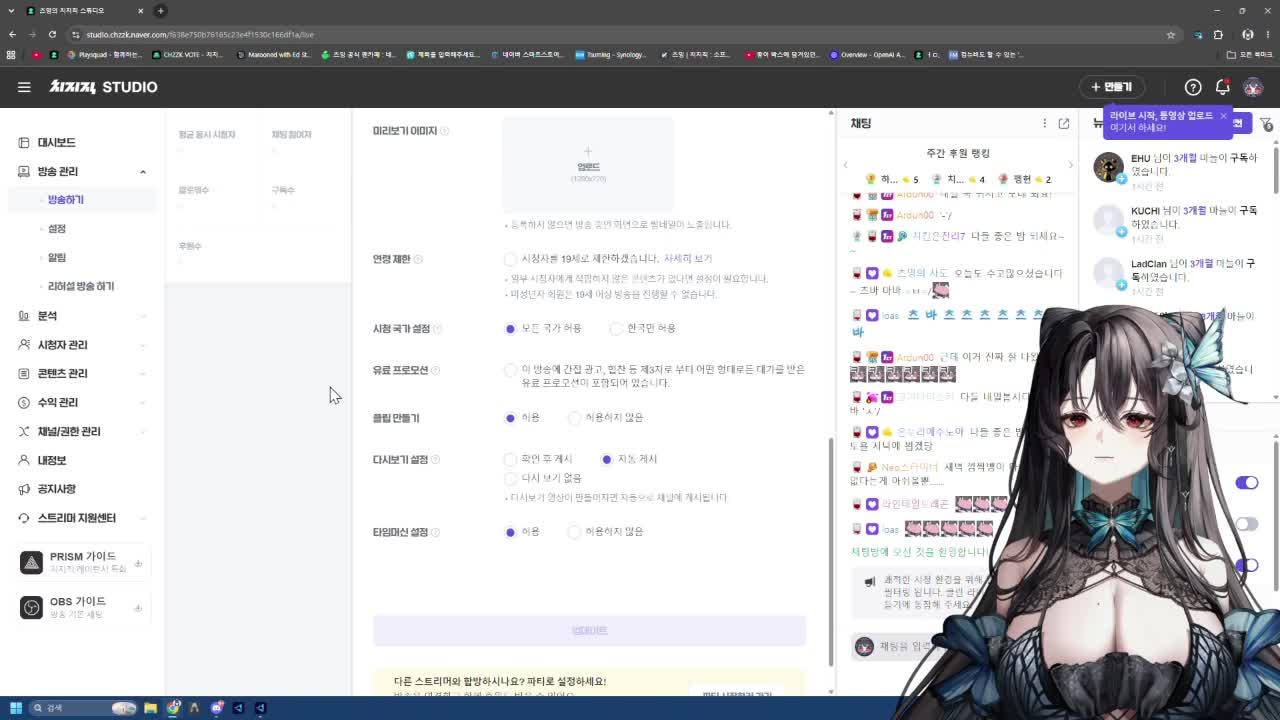Click the upload plus in preview image box
The height and width of the screenshot is (720, 1280).
click(x=588, y=151)
